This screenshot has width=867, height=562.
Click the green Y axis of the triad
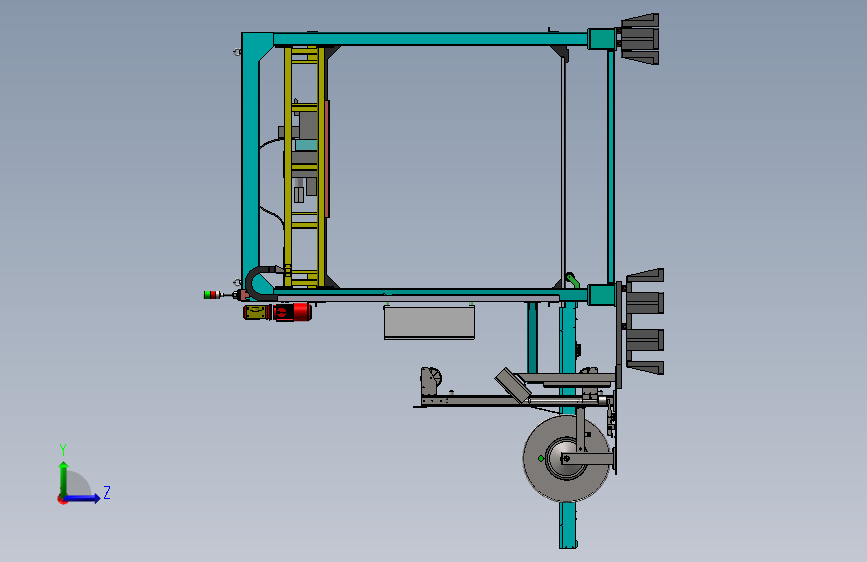click(x=64, y=479)
